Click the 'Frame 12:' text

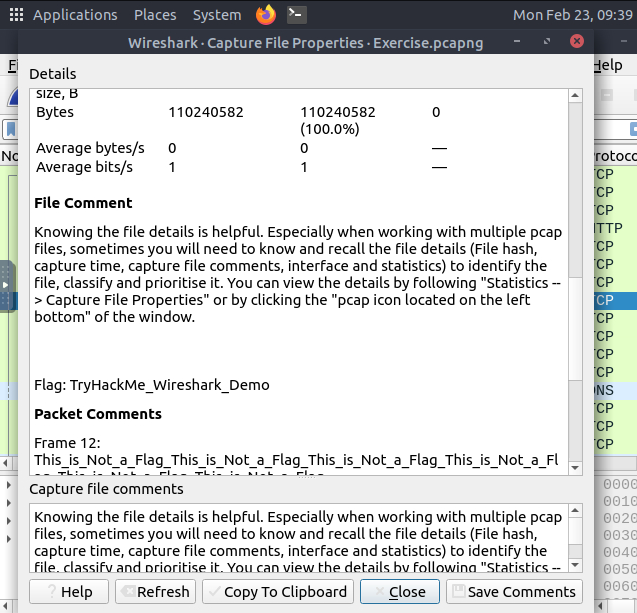[67, 443]
